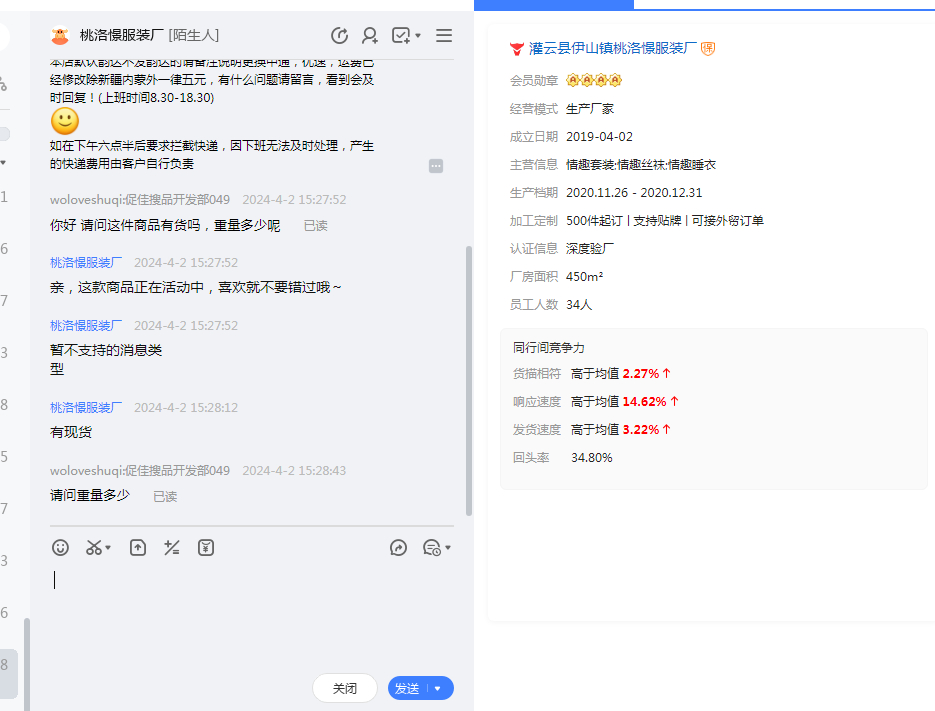Expand the send options arrow
Screen dimensions: 935x711
click(x=438, y=688)
